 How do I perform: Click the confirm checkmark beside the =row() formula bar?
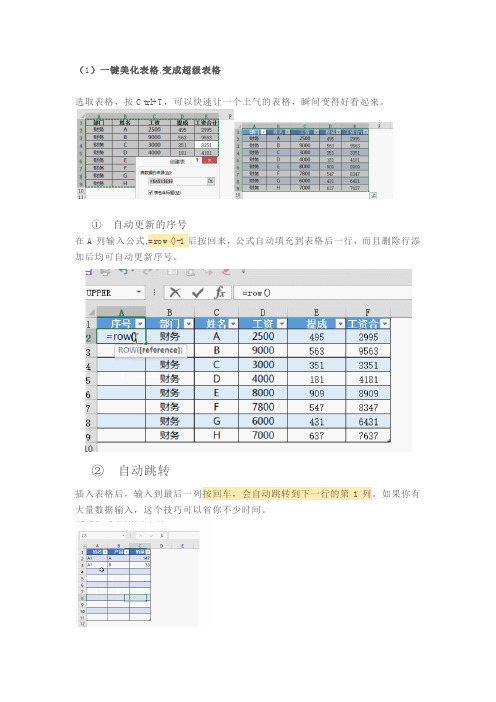(197, 292)
